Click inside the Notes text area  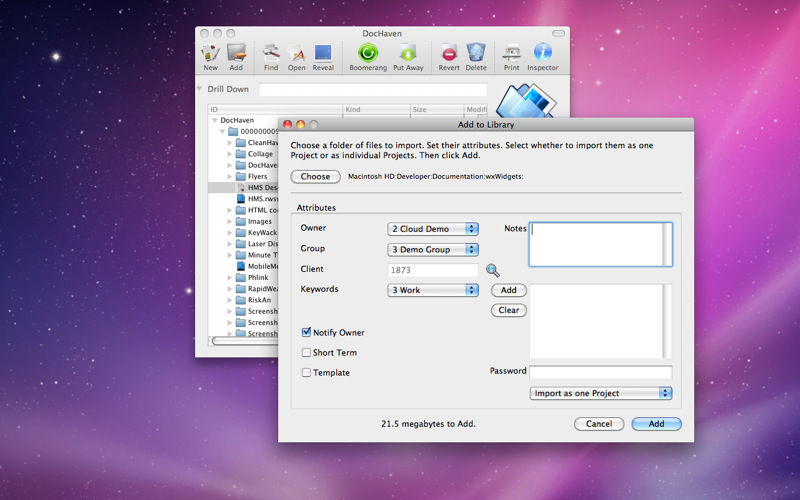pos(596,244)
